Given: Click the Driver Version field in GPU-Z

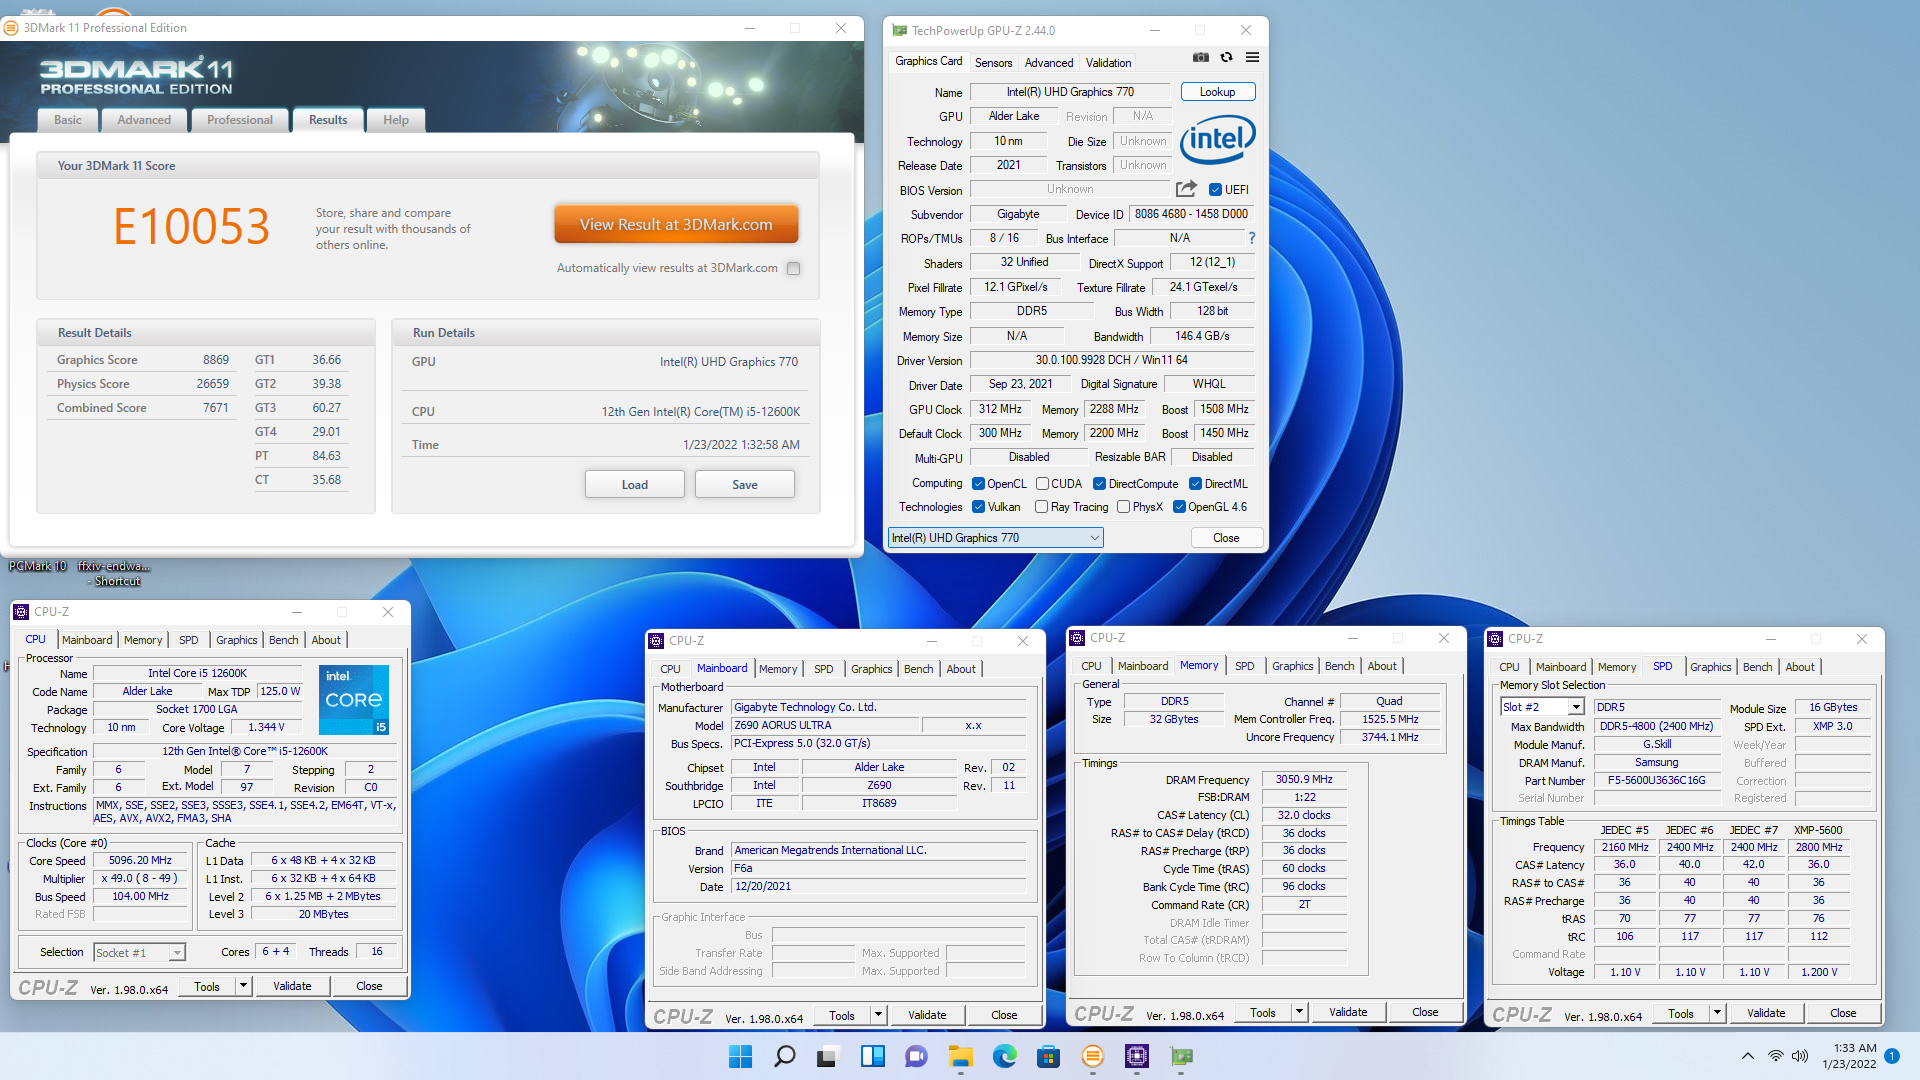Looking at the screenshot, I should point(1111,360).
